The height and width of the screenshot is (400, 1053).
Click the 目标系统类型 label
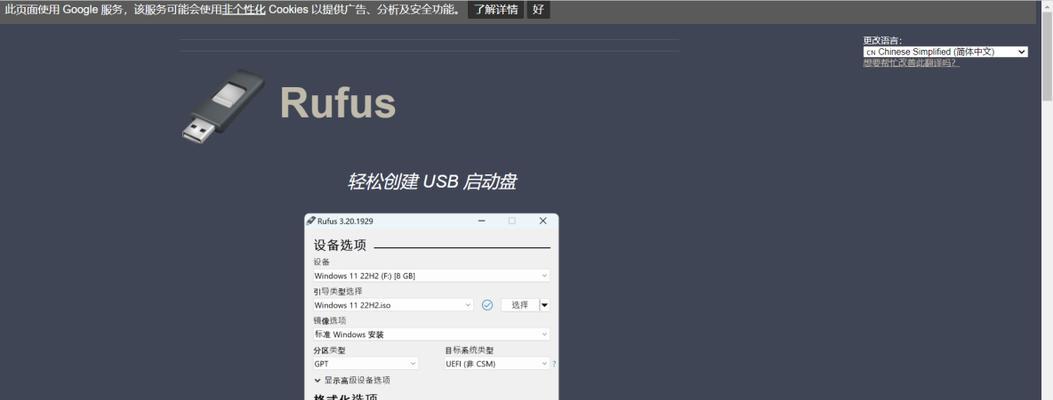pos(469,350)
